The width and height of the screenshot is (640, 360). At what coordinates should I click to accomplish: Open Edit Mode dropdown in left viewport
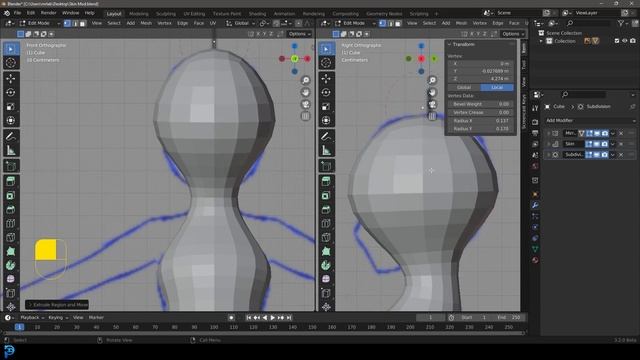[x=40, y=23]
